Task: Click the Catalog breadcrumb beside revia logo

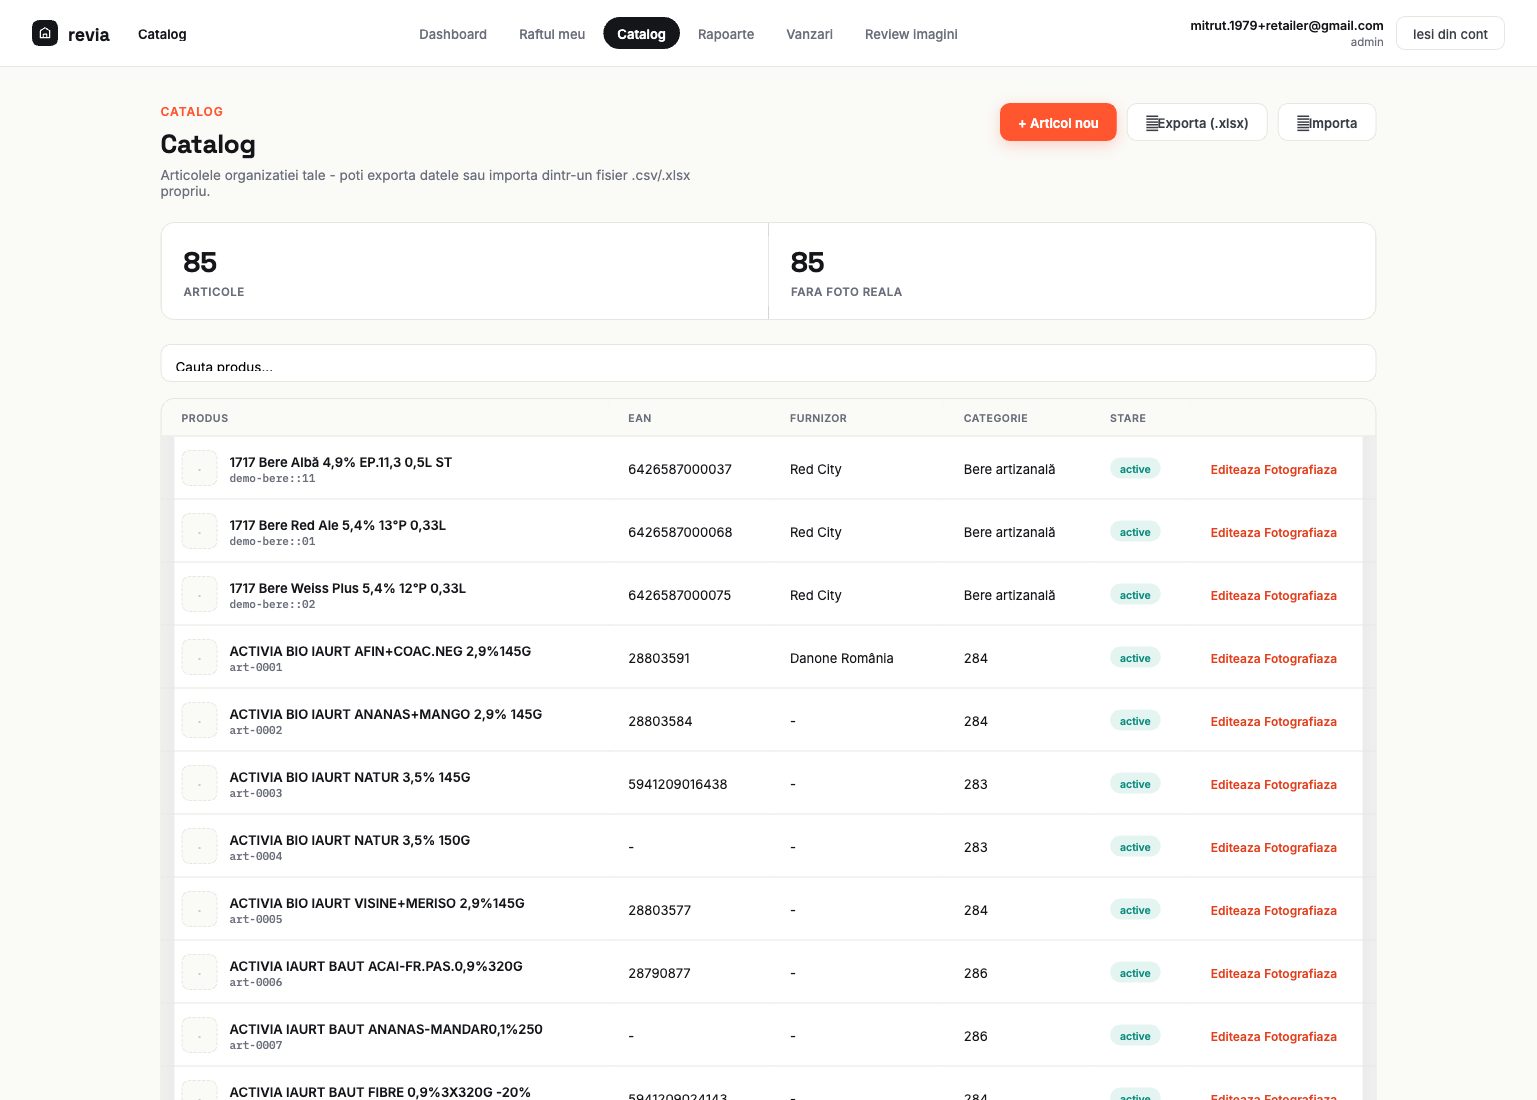Action: point(162,34)
